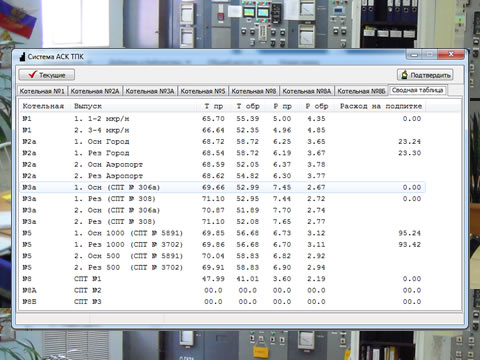480x360 pixels.
Task: Go to Котельная №5 tab
Action: coord(203,91)
